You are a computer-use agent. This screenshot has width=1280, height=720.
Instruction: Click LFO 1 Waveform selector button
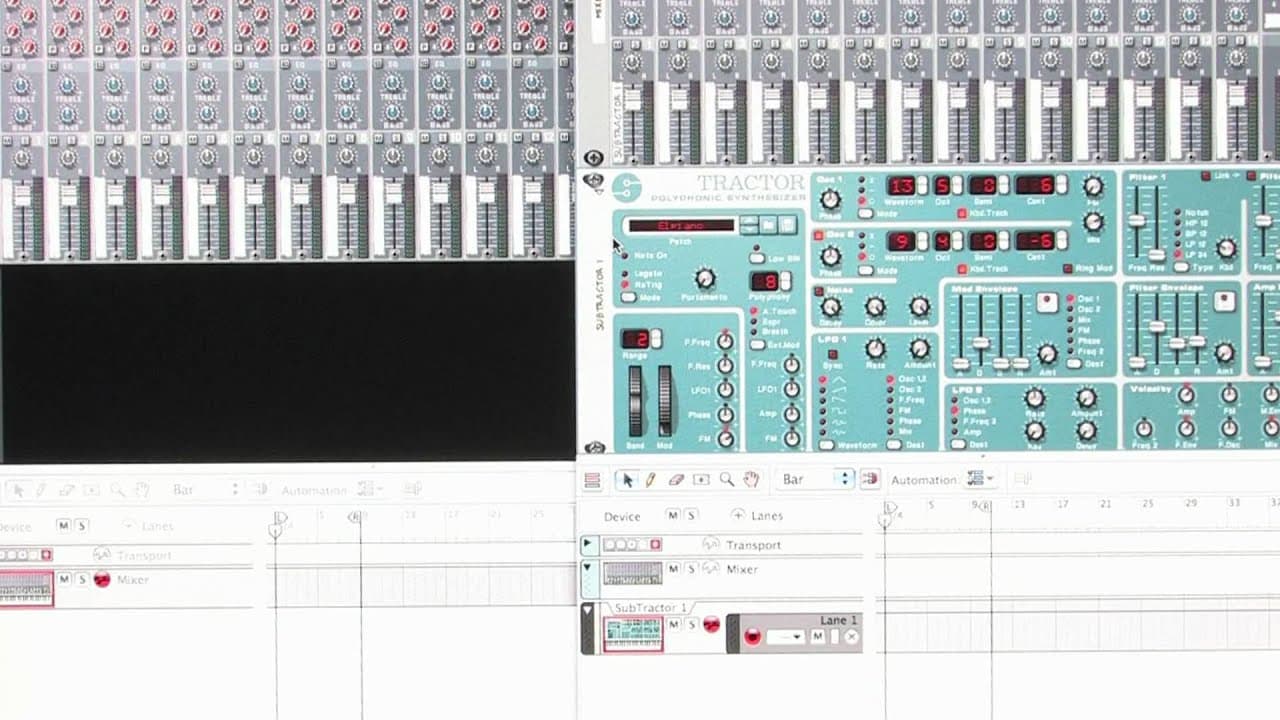pos(826,445)
